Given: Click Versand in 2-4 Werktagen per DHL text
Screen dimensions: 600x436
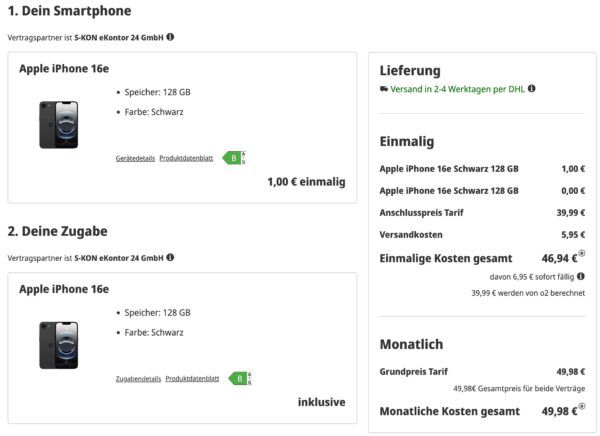Looking at the screenshot, I should pos(458,89).
